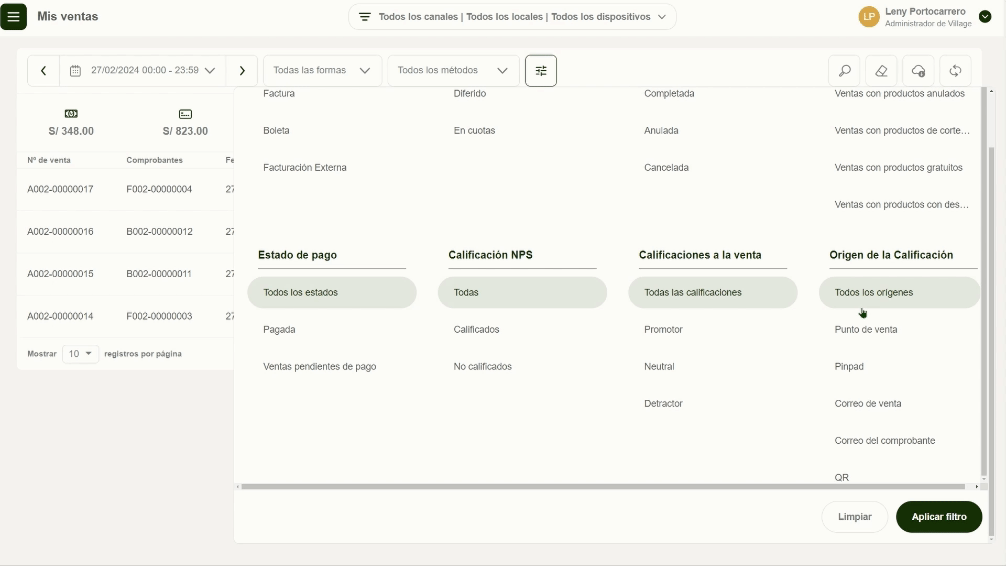Click the search magnifier icon
Viewport: 1006px width, 566px height.
[844, 71]
